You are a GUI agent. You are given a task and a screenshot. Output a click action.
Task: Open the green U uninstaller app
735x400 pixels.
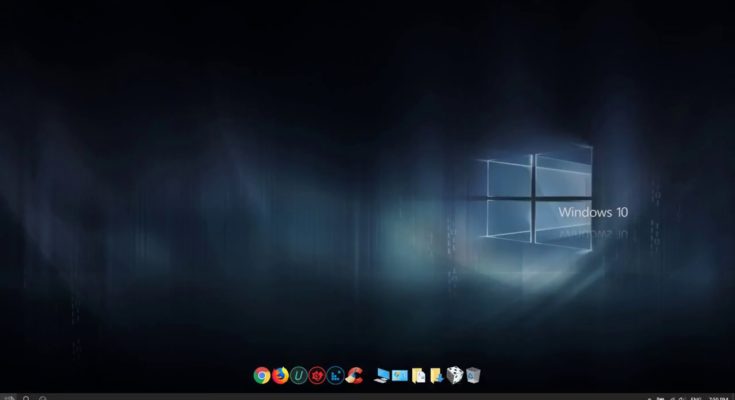(x=299, y=376)
